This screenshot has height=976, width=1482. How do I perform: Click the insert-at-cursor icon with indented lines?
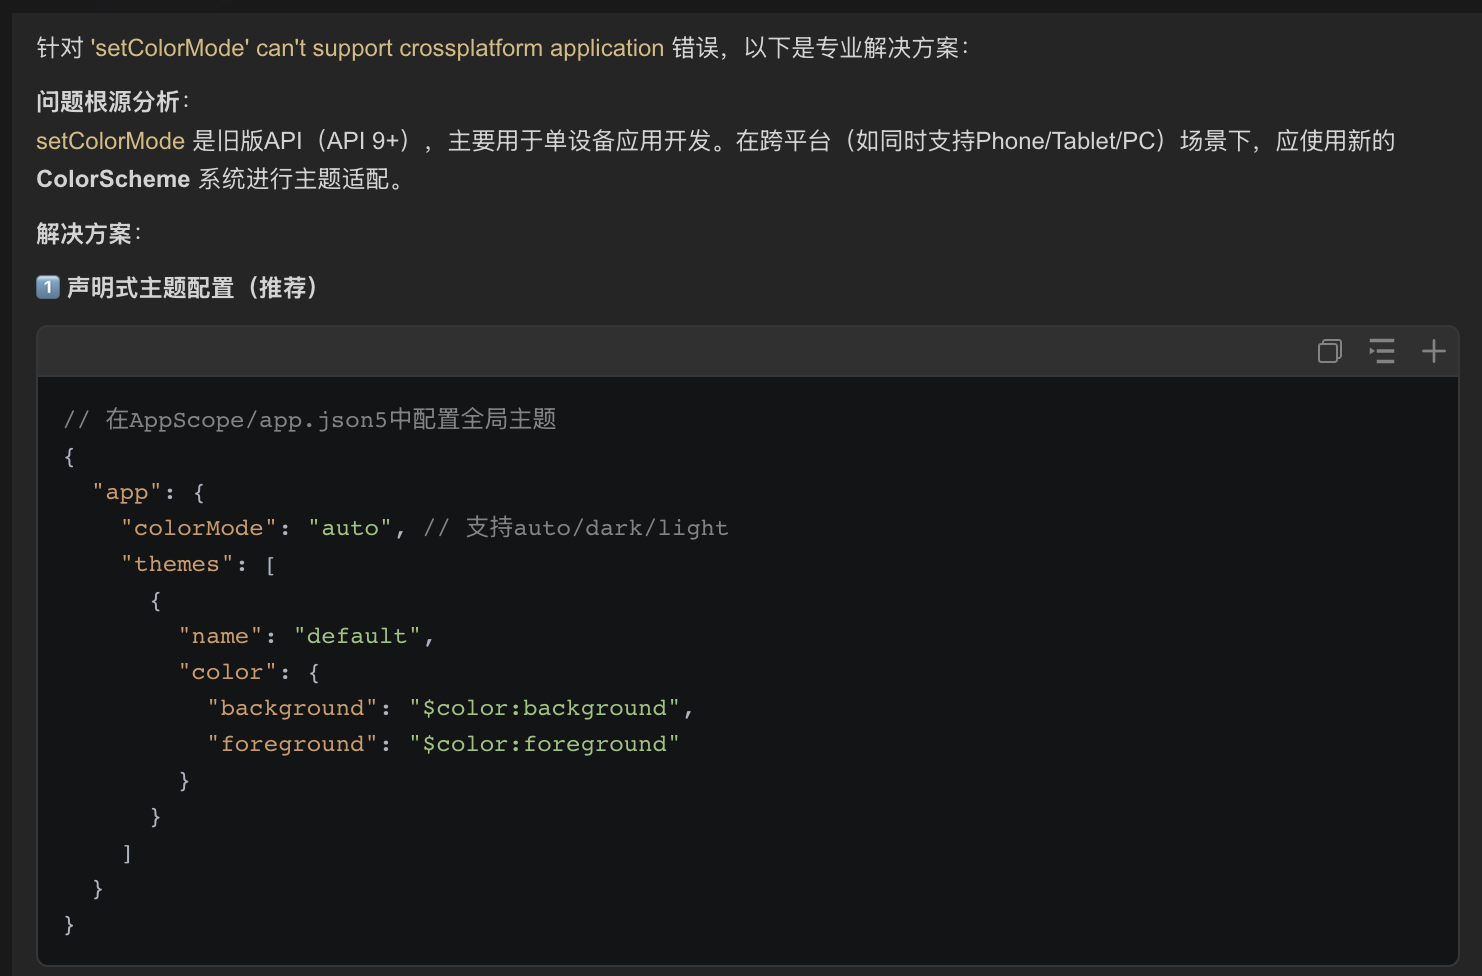pos(1381,351)
